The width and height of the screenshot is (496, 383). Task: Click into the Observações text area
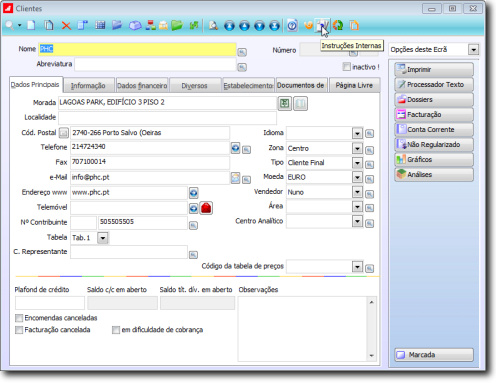click(x=303, y=329)
